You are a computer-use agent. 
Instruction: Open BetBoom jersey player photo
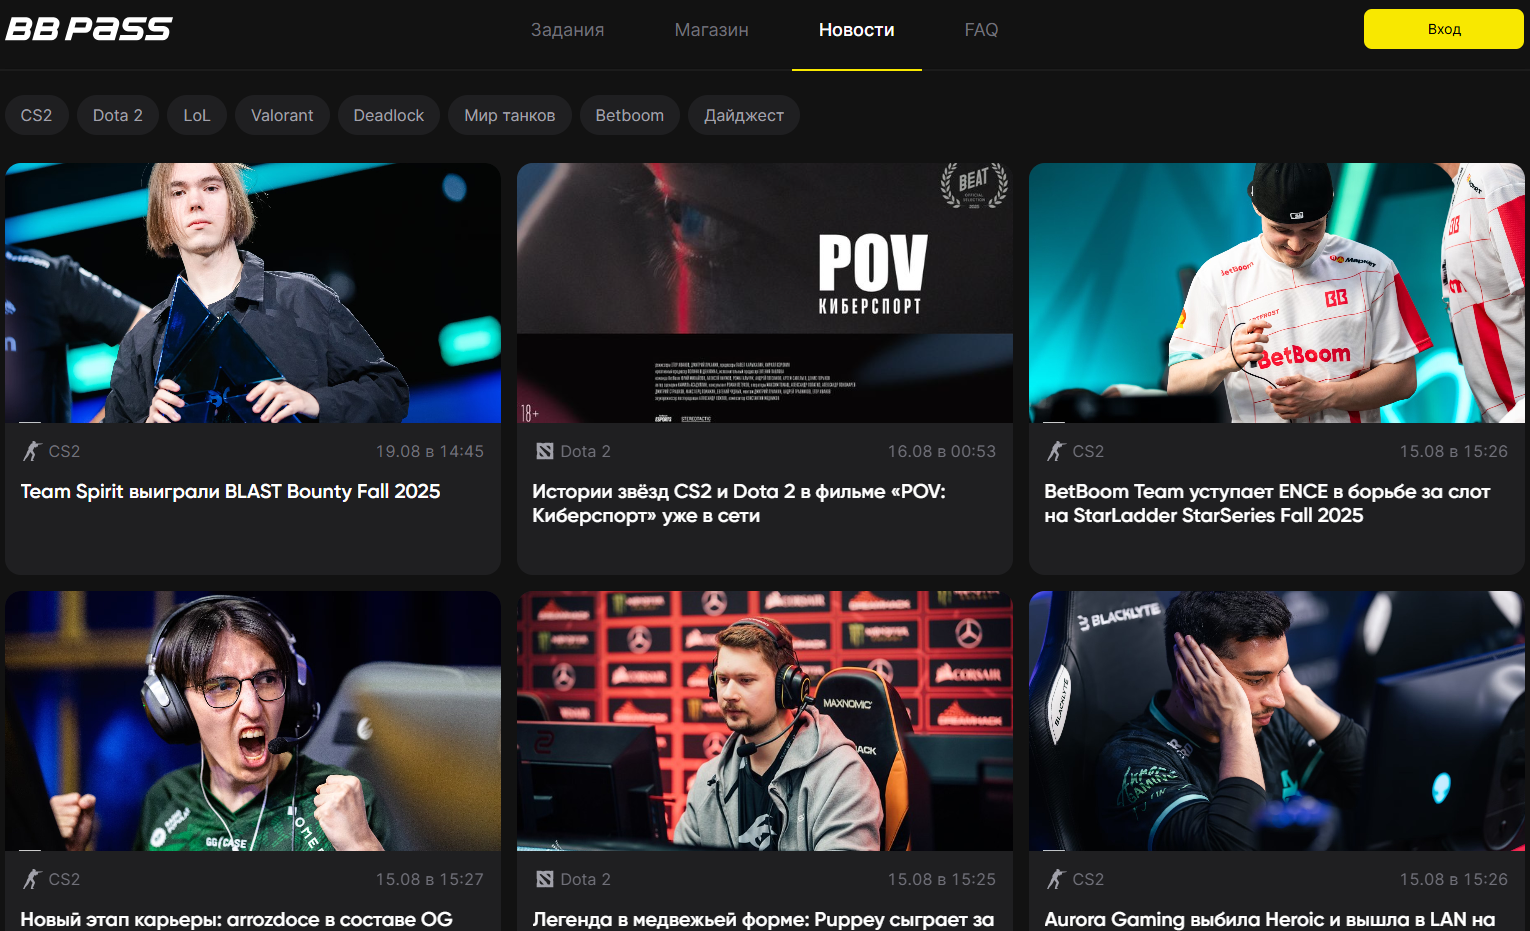(x=1277, y=293)
